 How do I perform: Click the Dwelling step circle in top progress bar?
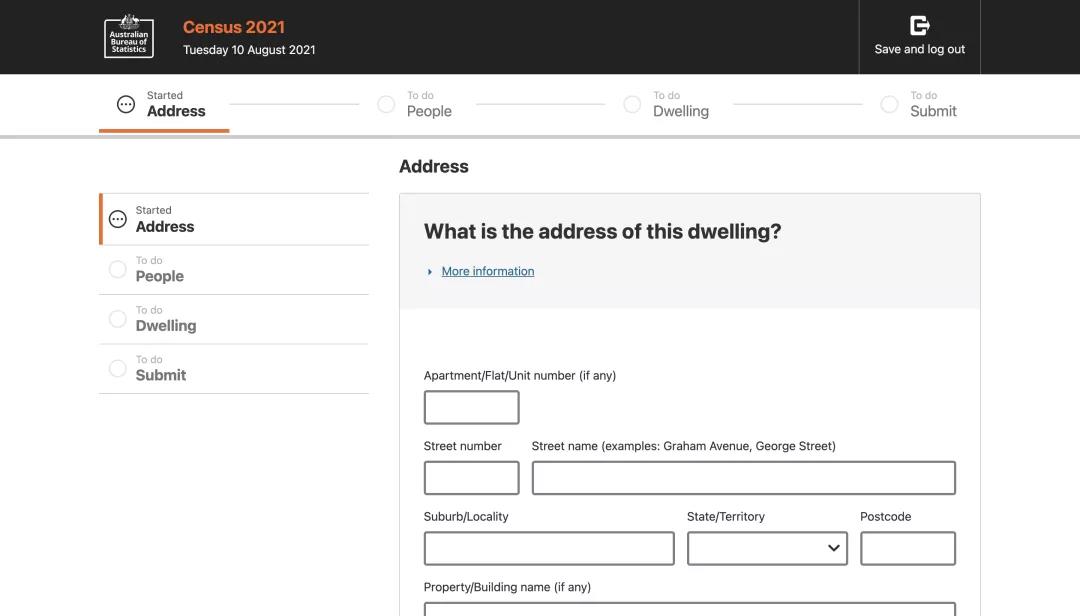632,104
